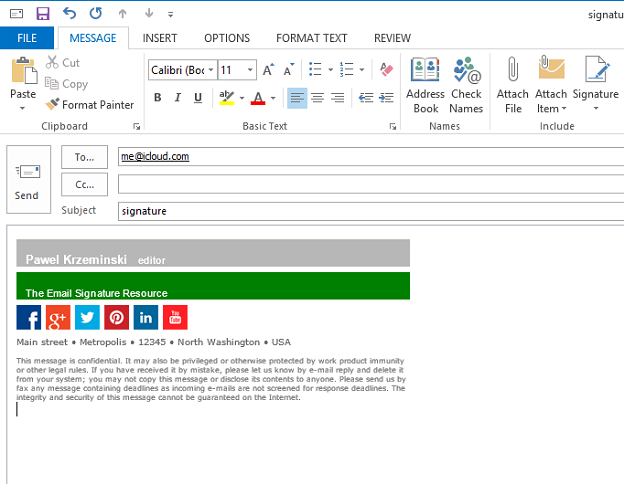This screenshot has width=624, height=484.
Task: Click the Grow Font icon
Action: pyautogui.click(x=268, y=70)
